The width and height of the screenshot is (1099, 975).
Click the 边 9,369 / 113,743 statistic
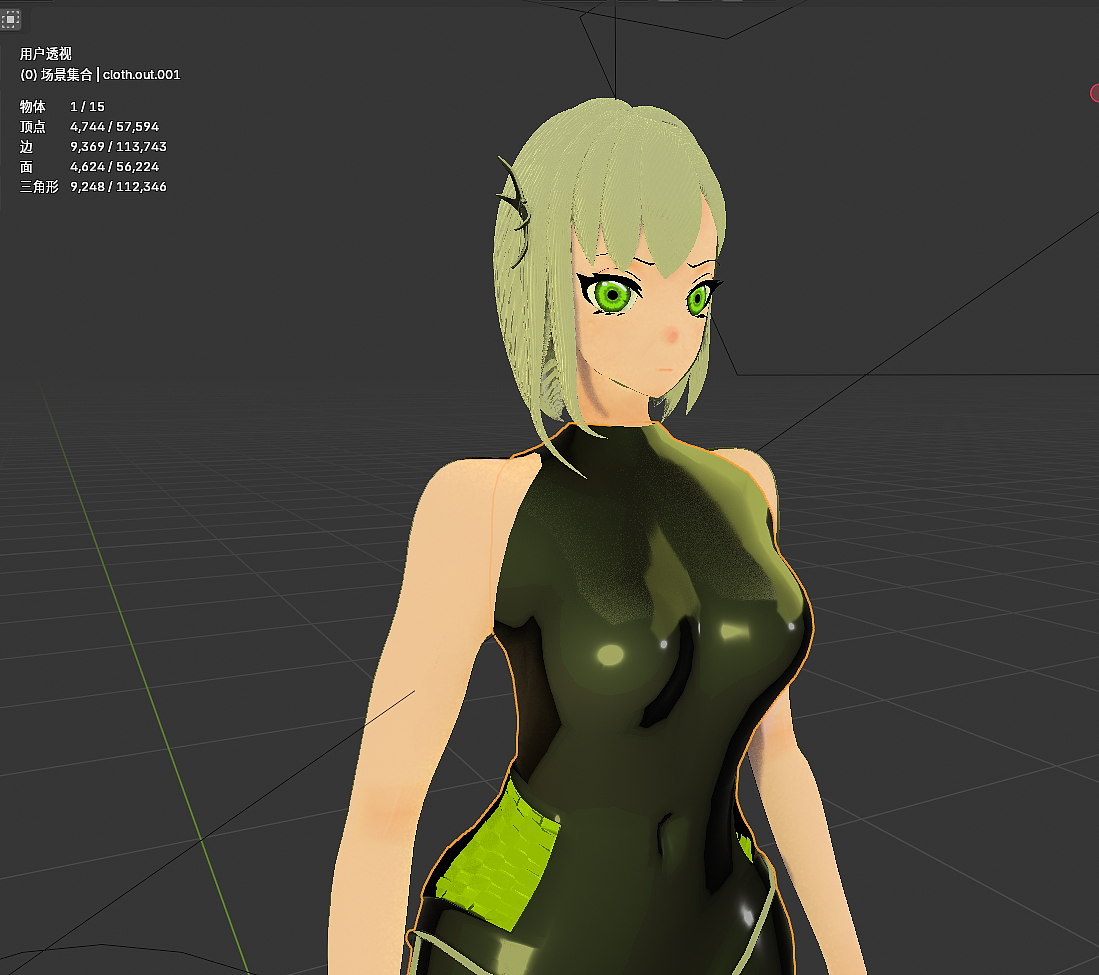pyautogui.click(x=93, y=146)
